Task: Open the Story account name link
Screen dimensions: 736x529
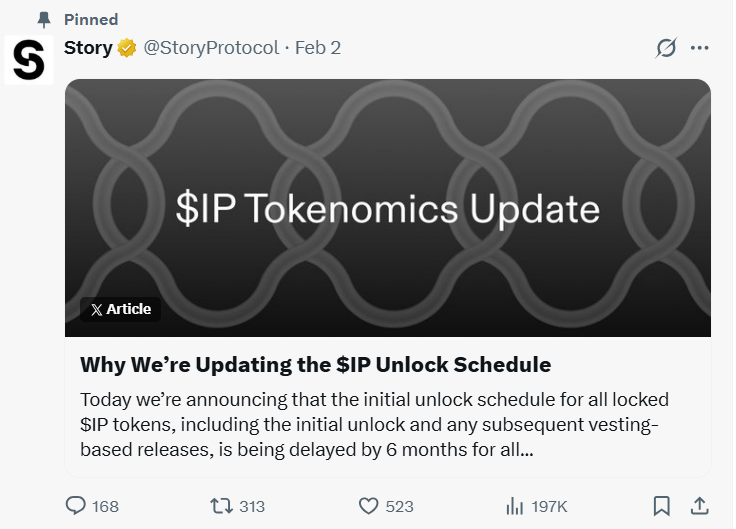Action: click(88, 48)
